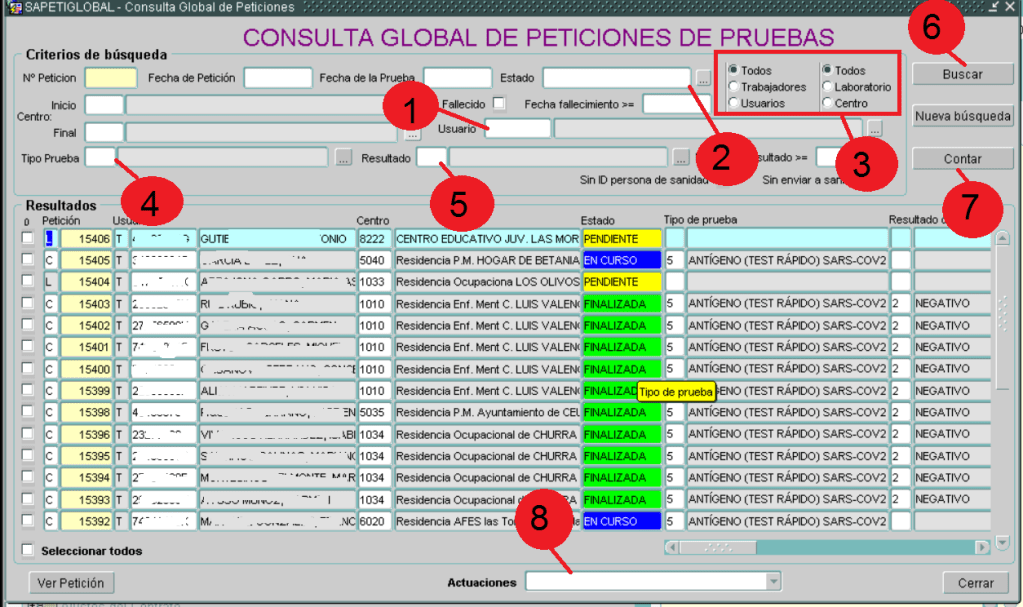Tick the Fallecido checkbox
Viewport: 1023px width, 607px height.
(x=499, y=103)
